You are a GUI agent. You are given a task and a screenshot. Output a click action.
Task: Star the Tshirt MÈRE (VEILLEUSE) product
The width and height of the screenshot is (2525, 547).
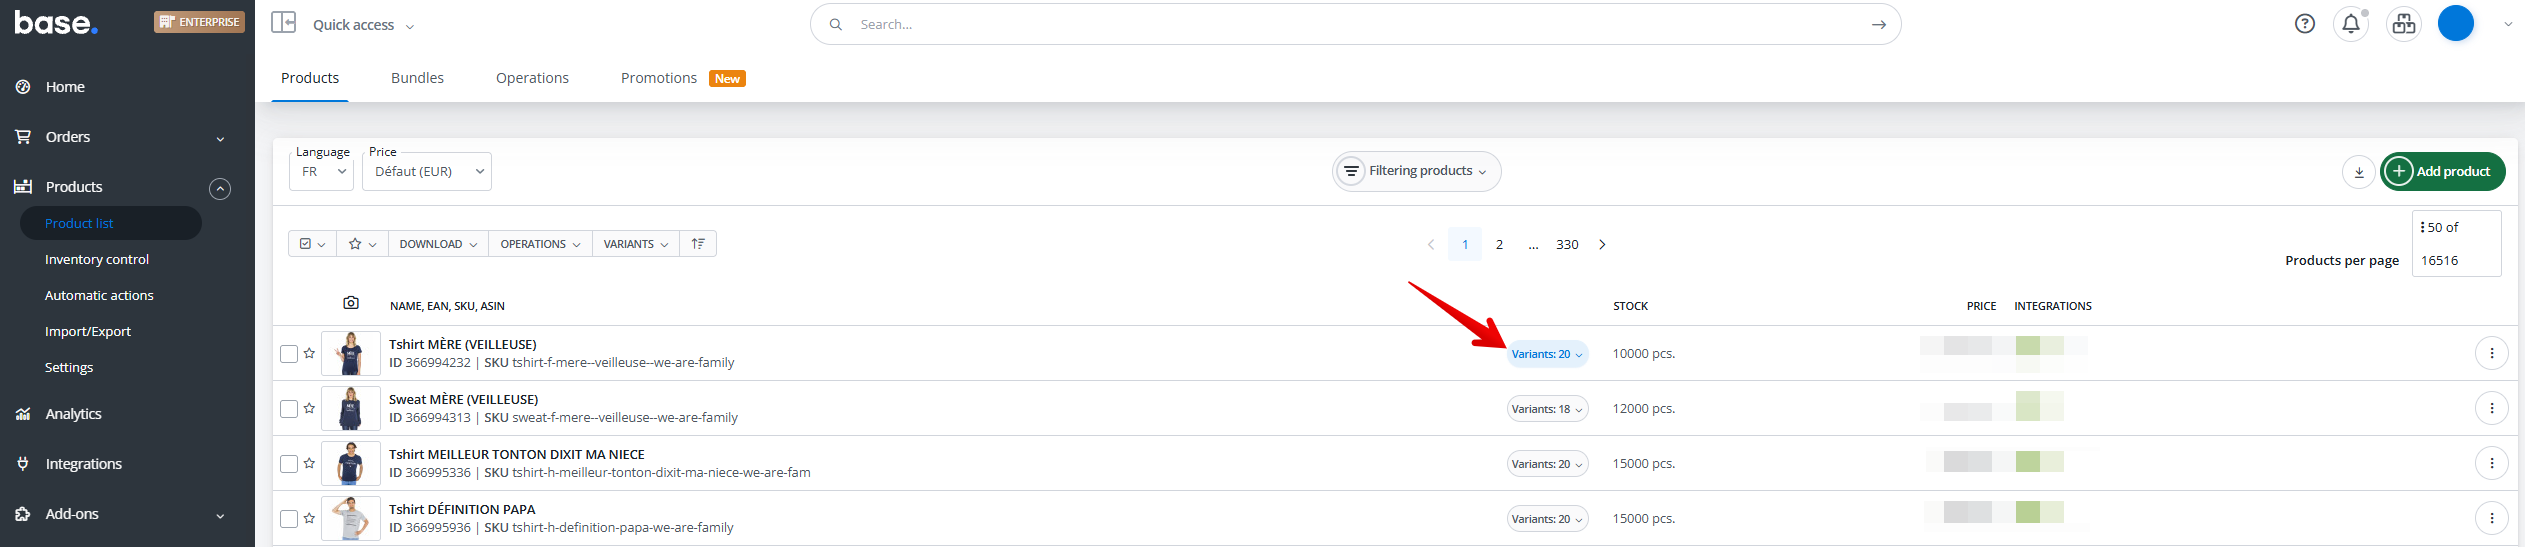[310, 354]
